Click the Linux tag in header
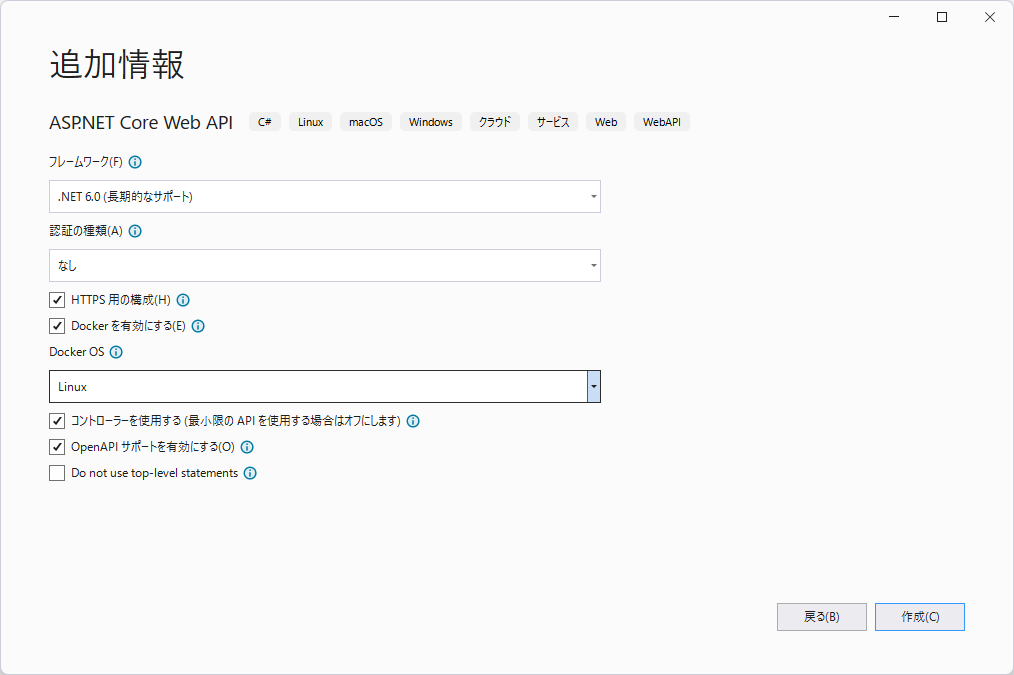The width and height of the screenshot is (1014, 675). point(310,122)
